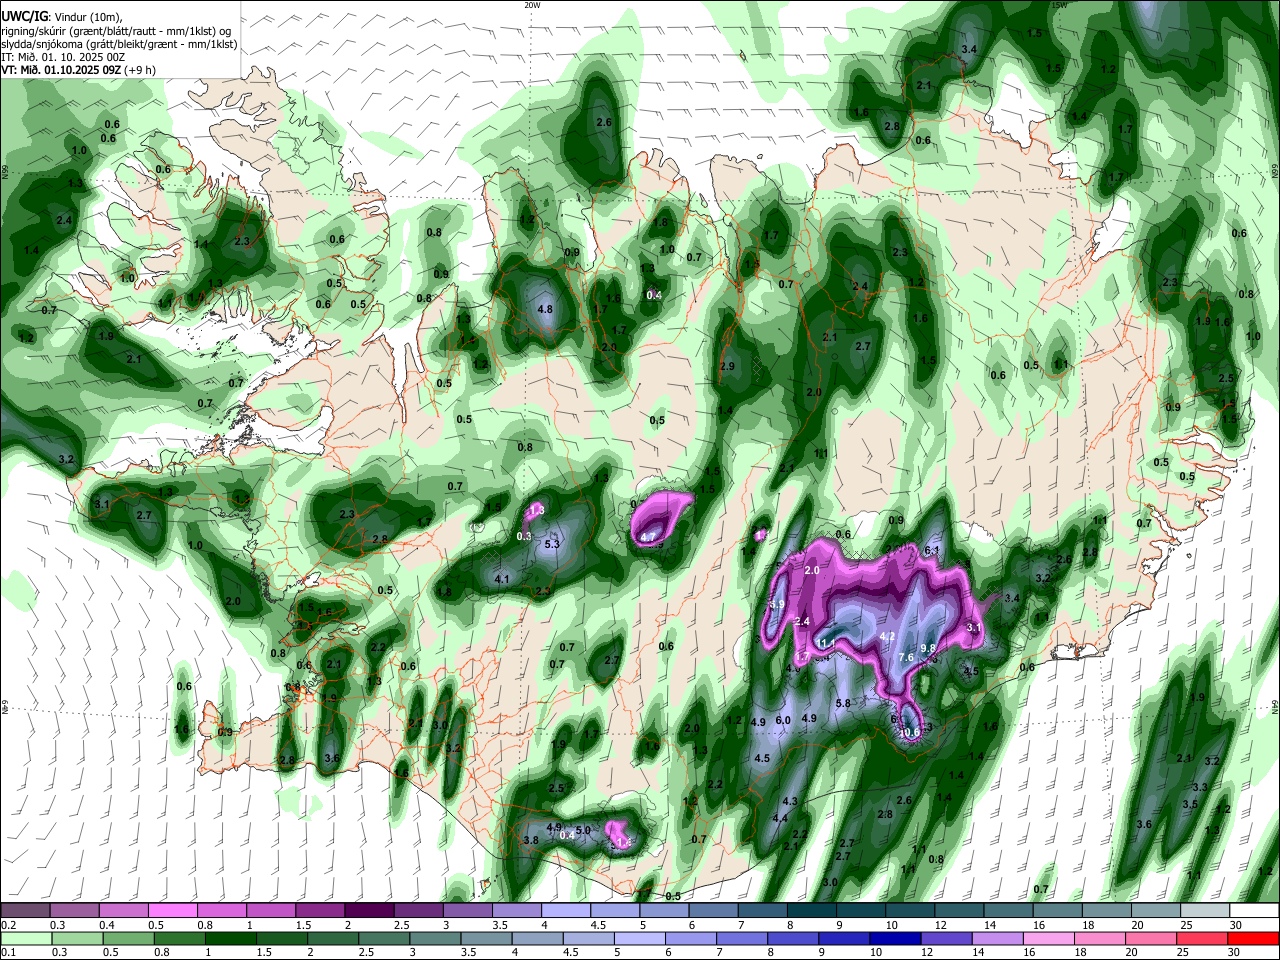The image size is (1280, 960).
Task: Select the grey-purple 0.2 swatch in upper legend
Action: [x=25, y=910]
